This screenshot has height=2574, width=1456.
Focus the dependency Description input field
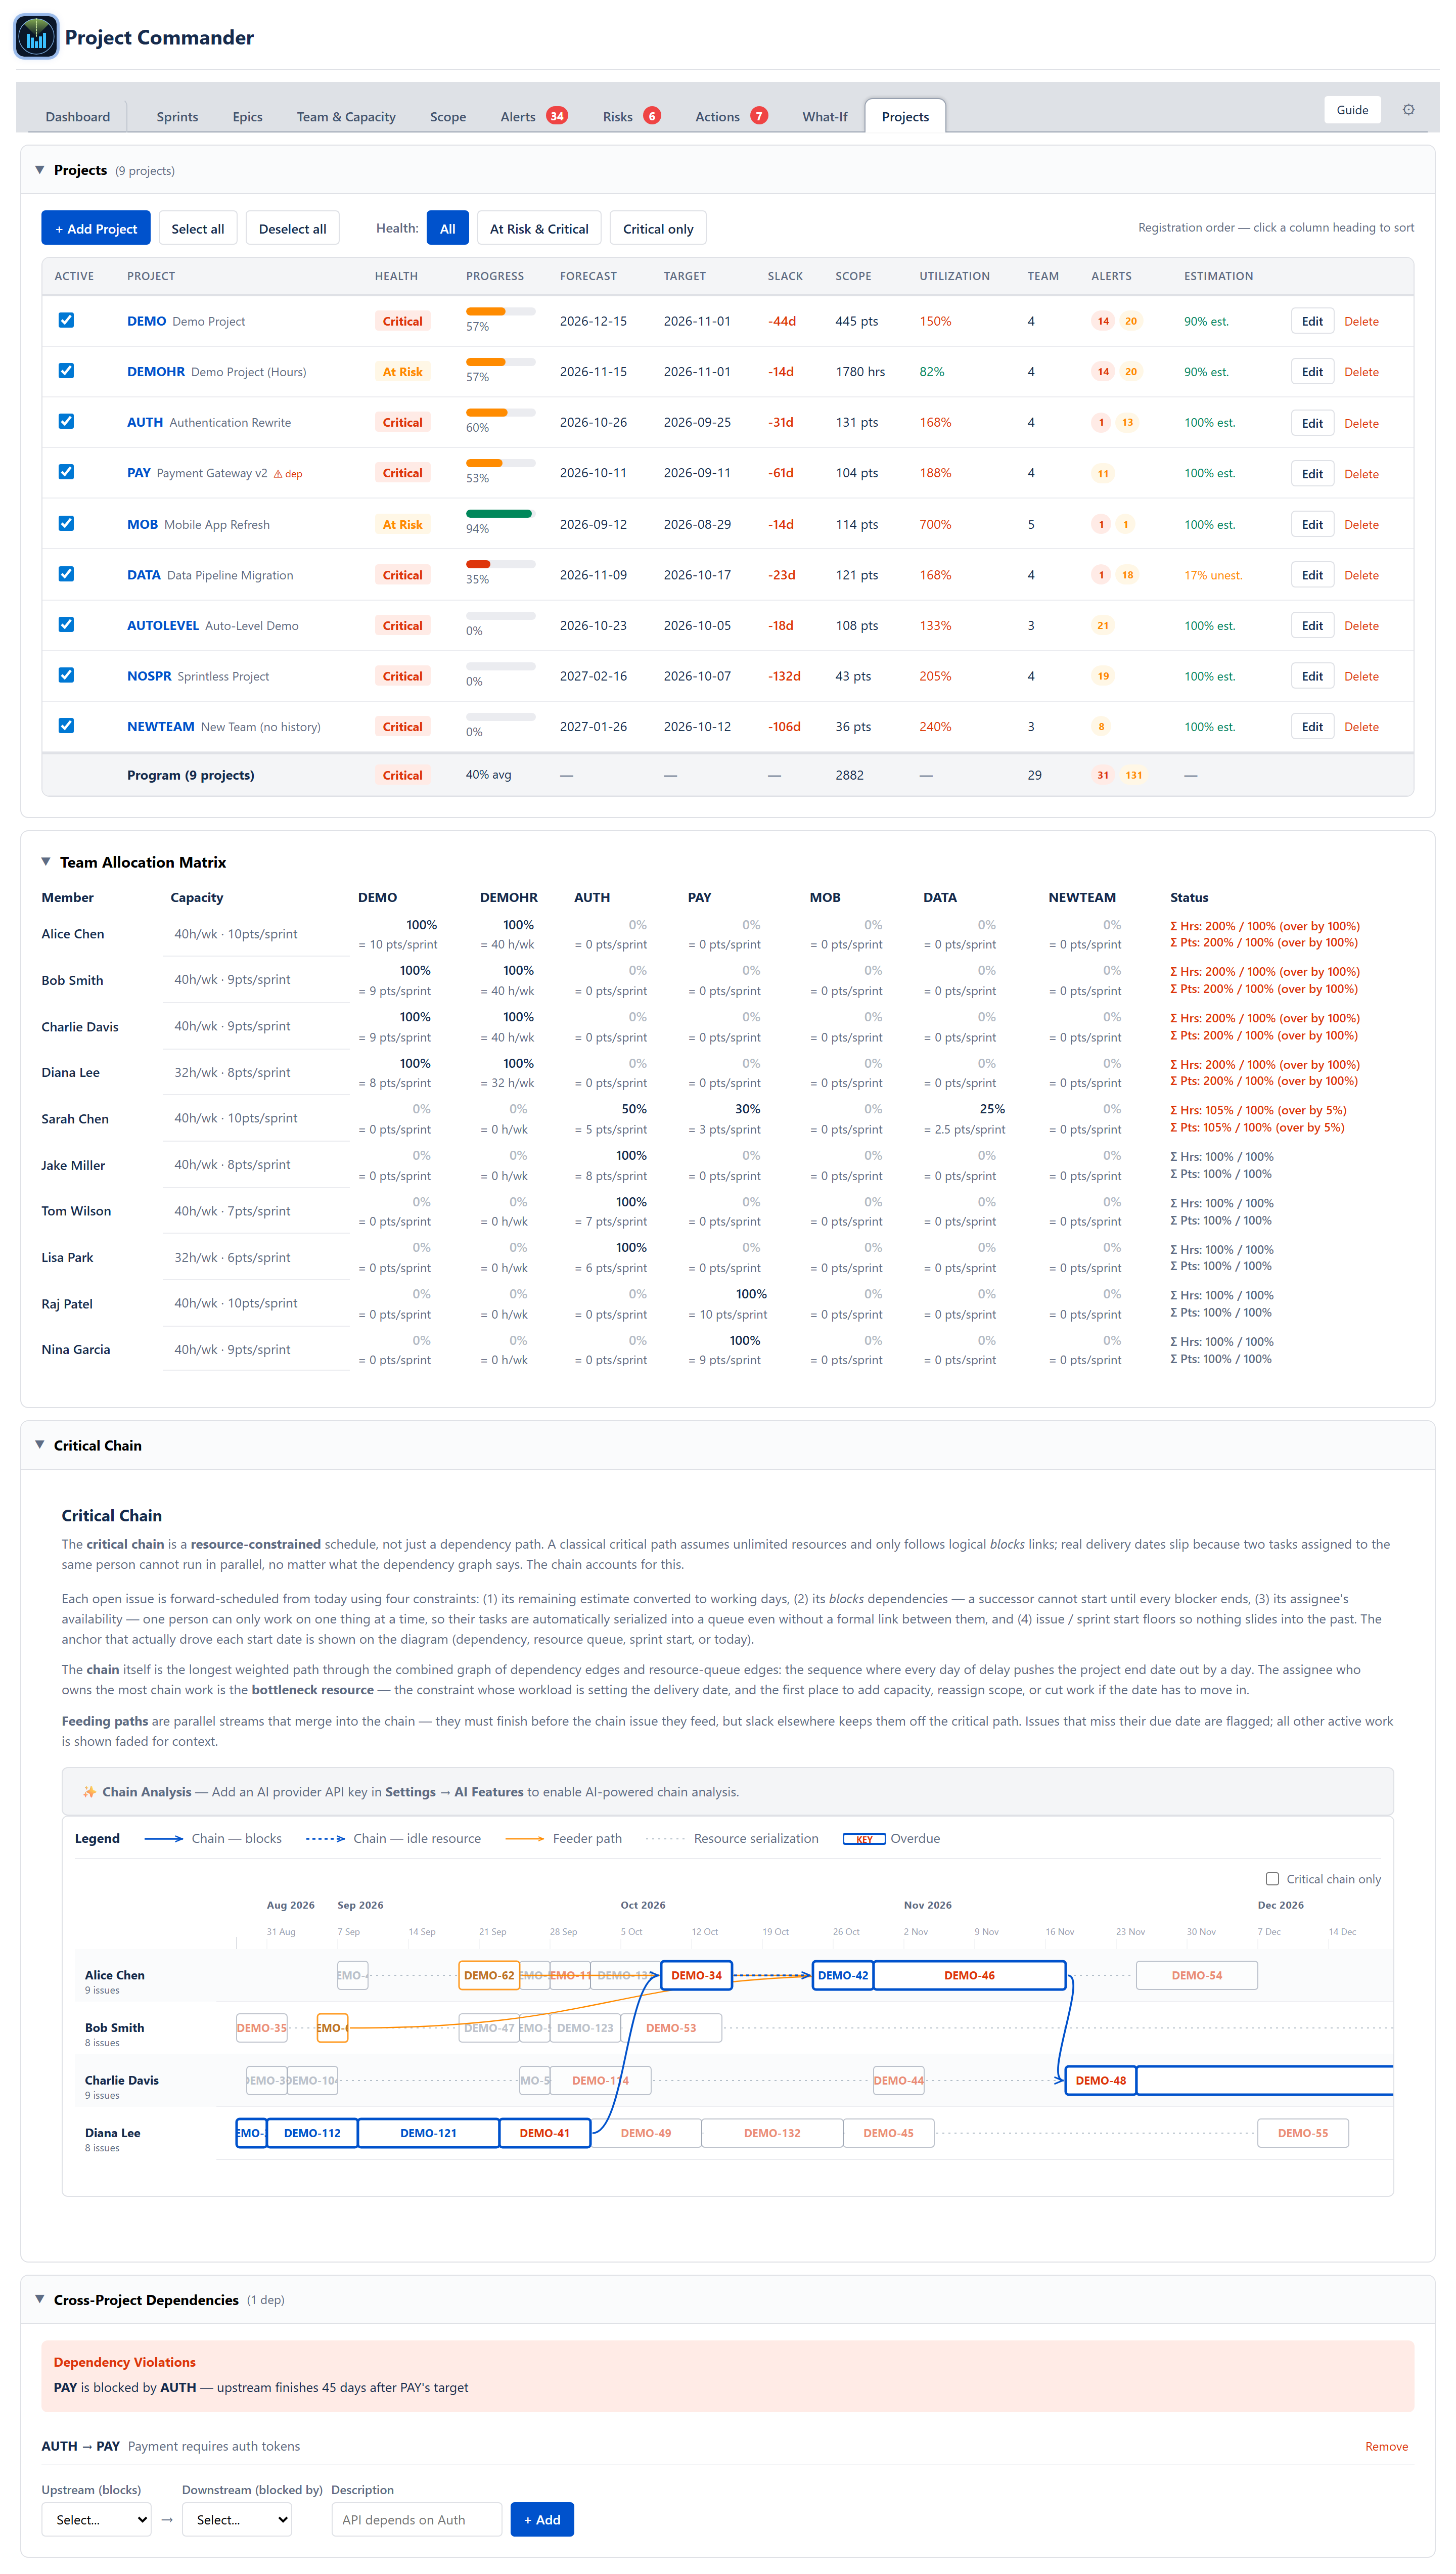tap(416, 2519)
